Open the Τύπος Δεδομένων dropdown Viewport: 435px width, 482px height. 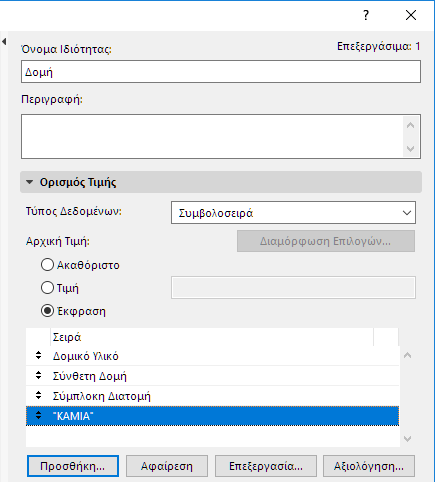click(x=293, y=213)
